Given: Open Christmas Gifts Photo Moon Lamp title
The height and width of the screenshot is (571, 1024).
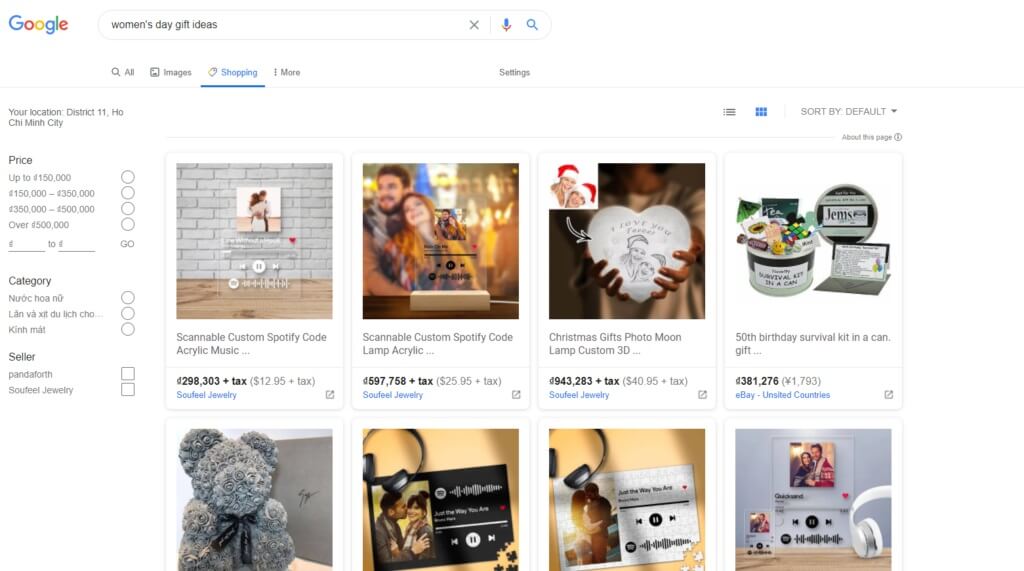Looking at the screenshot, I should click(615, 344).
